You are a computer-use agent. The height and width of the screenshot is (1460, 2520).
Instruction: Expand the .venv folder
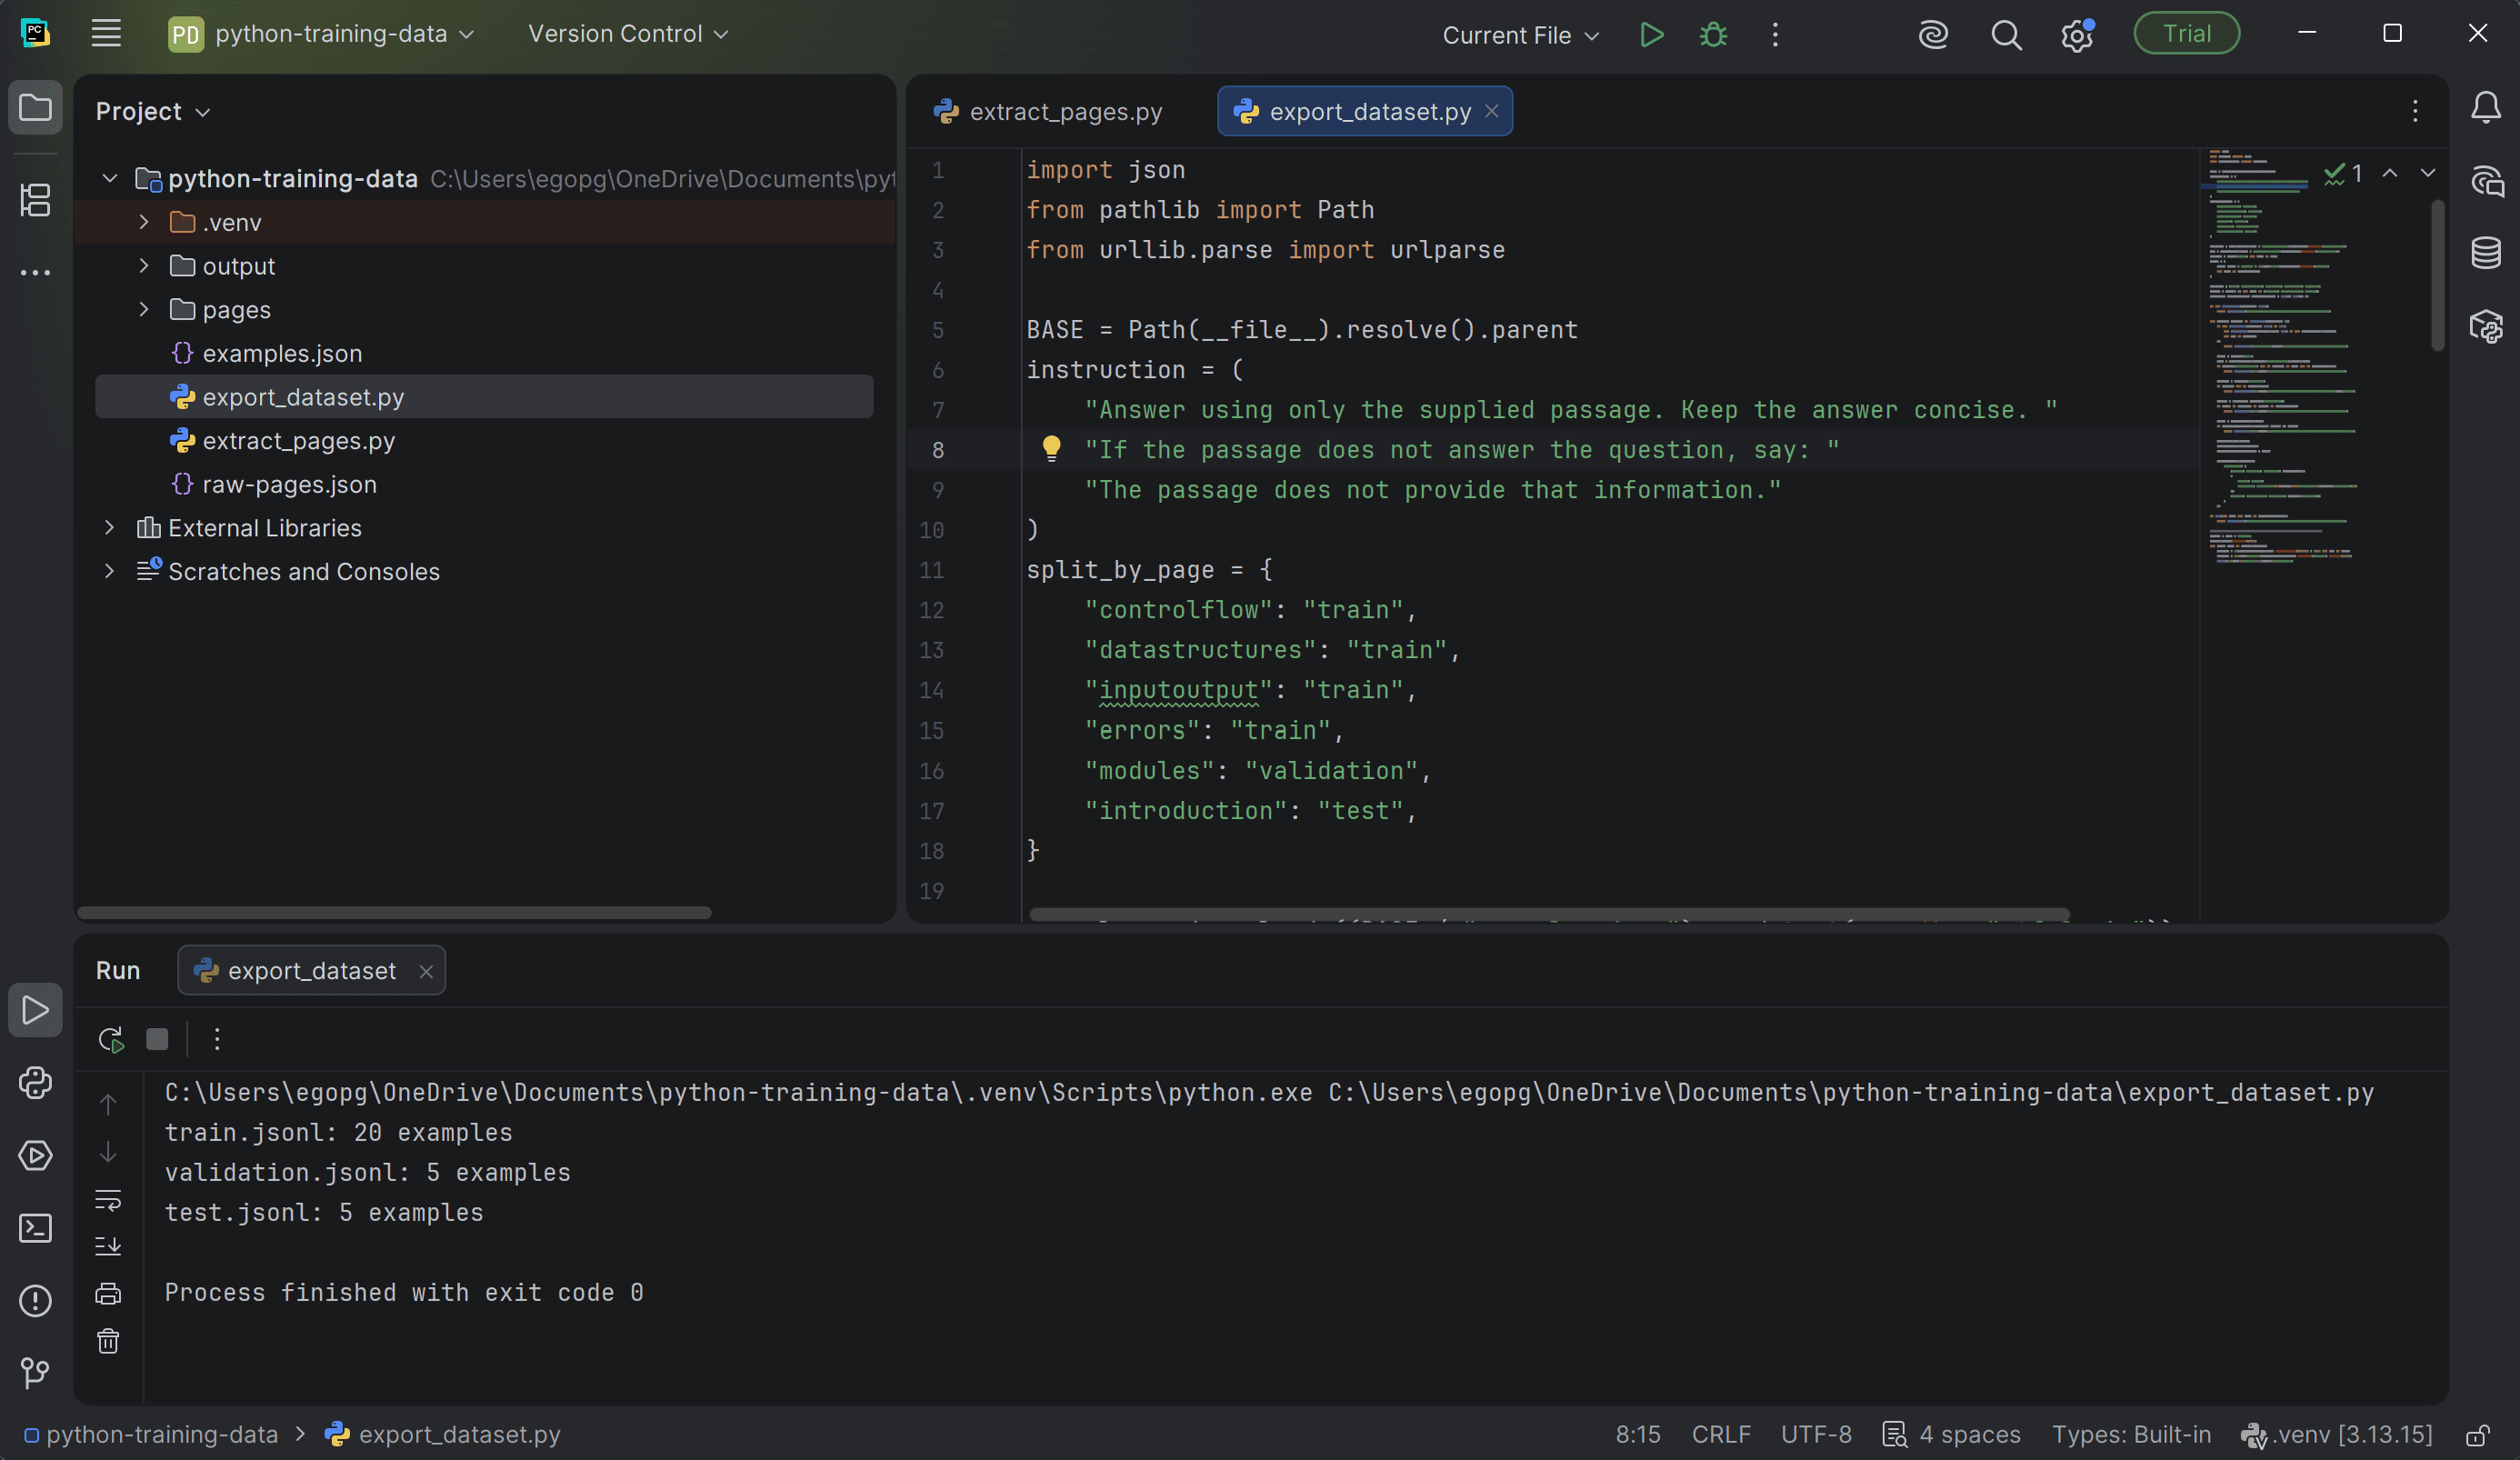144,222
